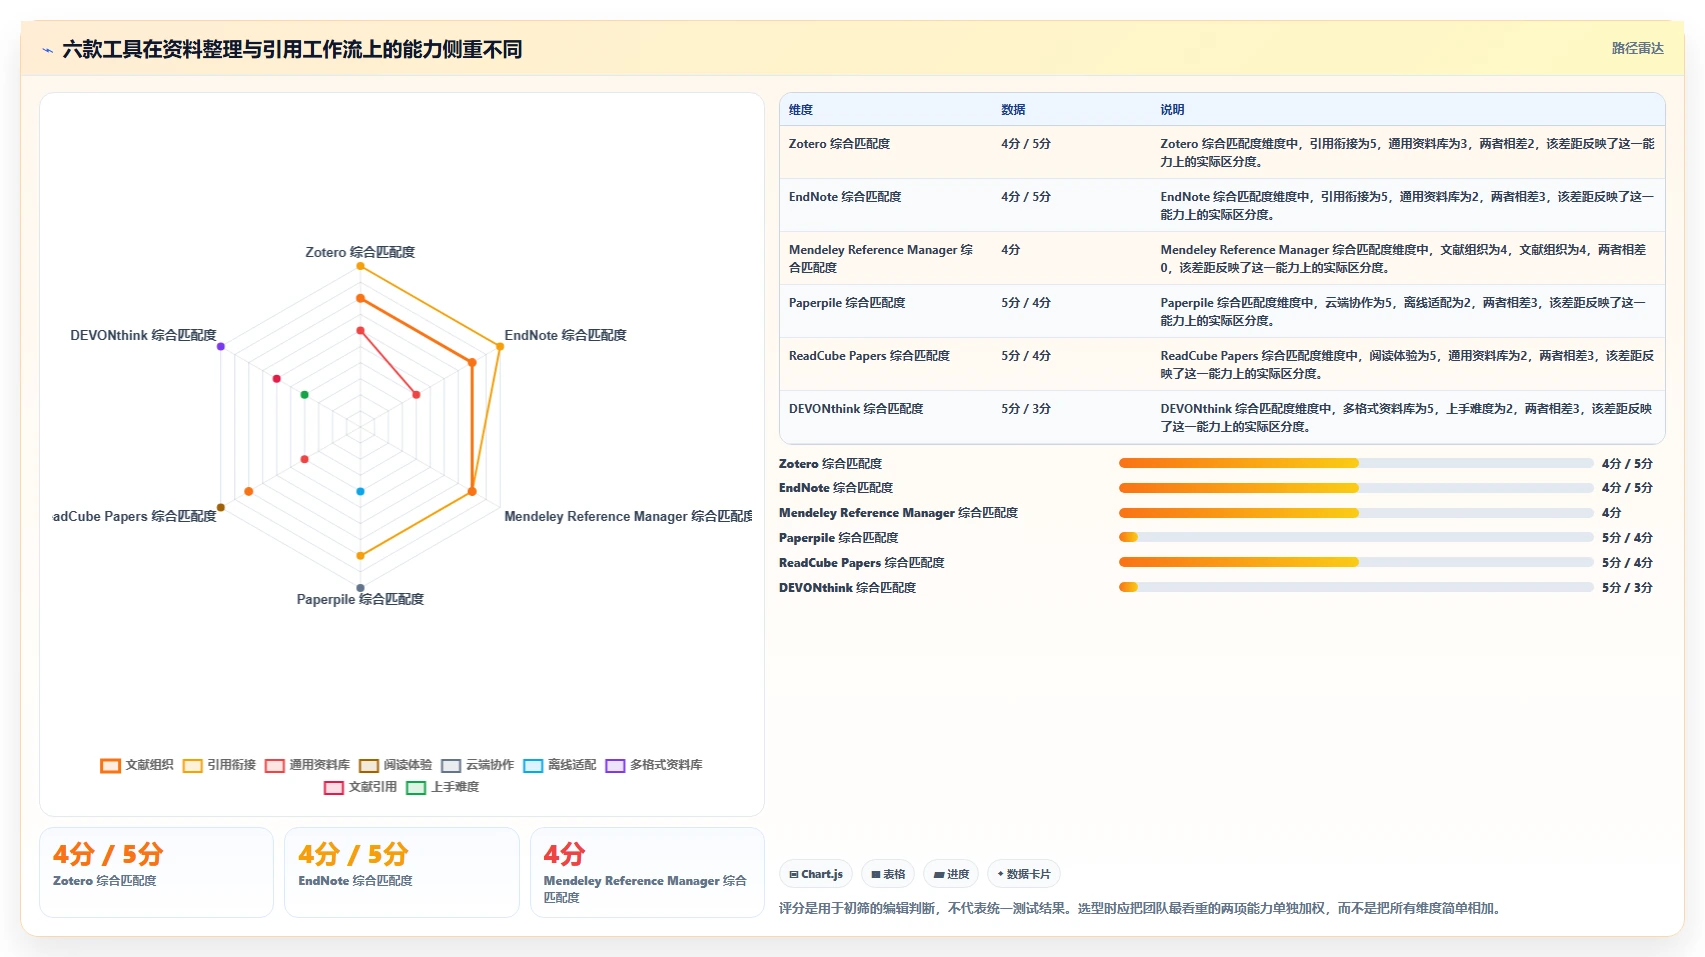Open the EndNote 4分 / 5分 summary card
The width and height of the screenshot is (1705, 957).
401,872
